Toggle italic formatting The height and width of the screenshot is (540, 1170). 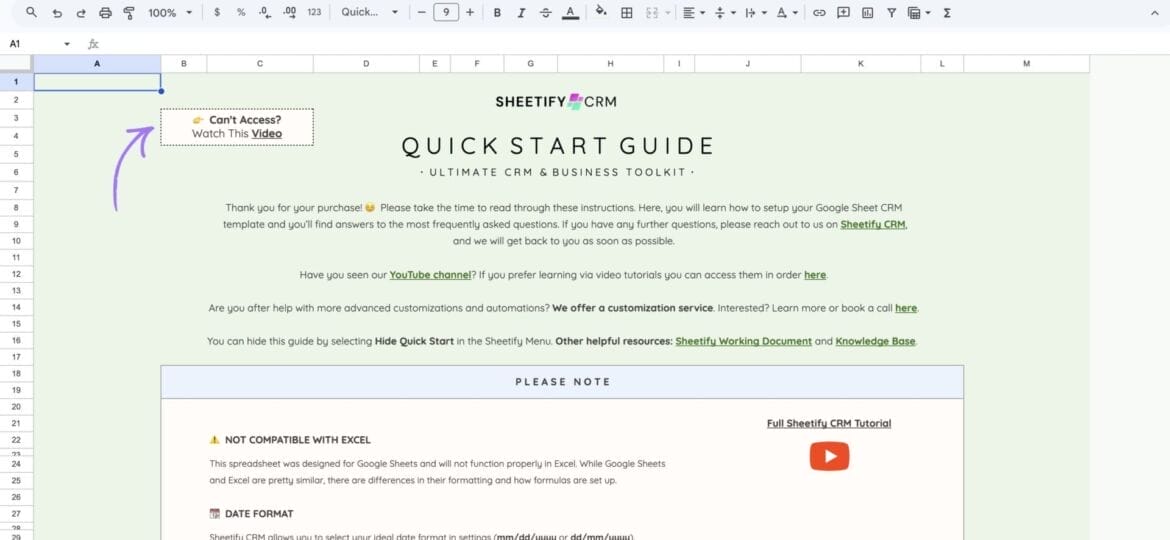click(x=521, y=13)
